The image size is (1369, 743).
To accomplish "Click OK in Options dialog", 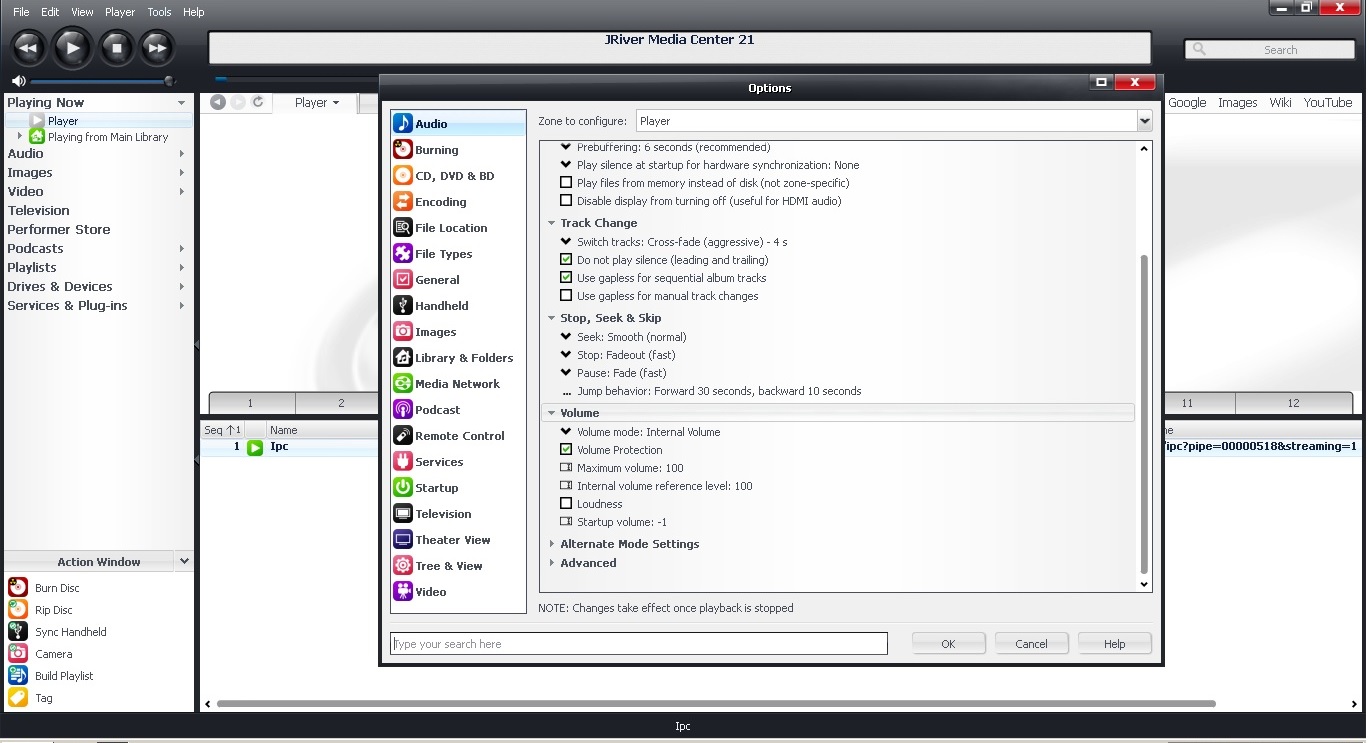I will 948,644.
